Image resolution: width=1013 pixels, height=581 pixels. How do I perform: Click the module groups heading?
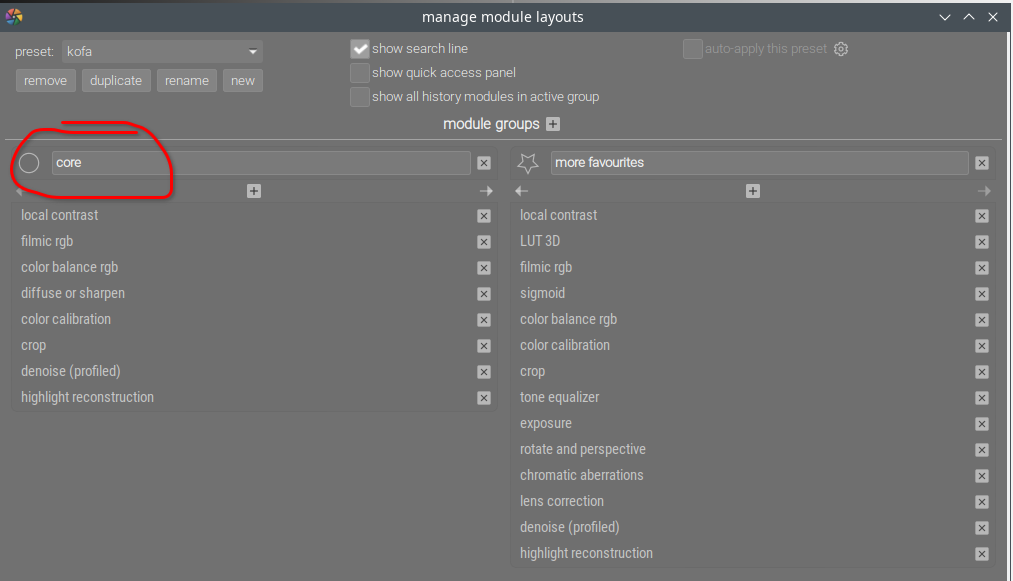[x=491, y=124]
